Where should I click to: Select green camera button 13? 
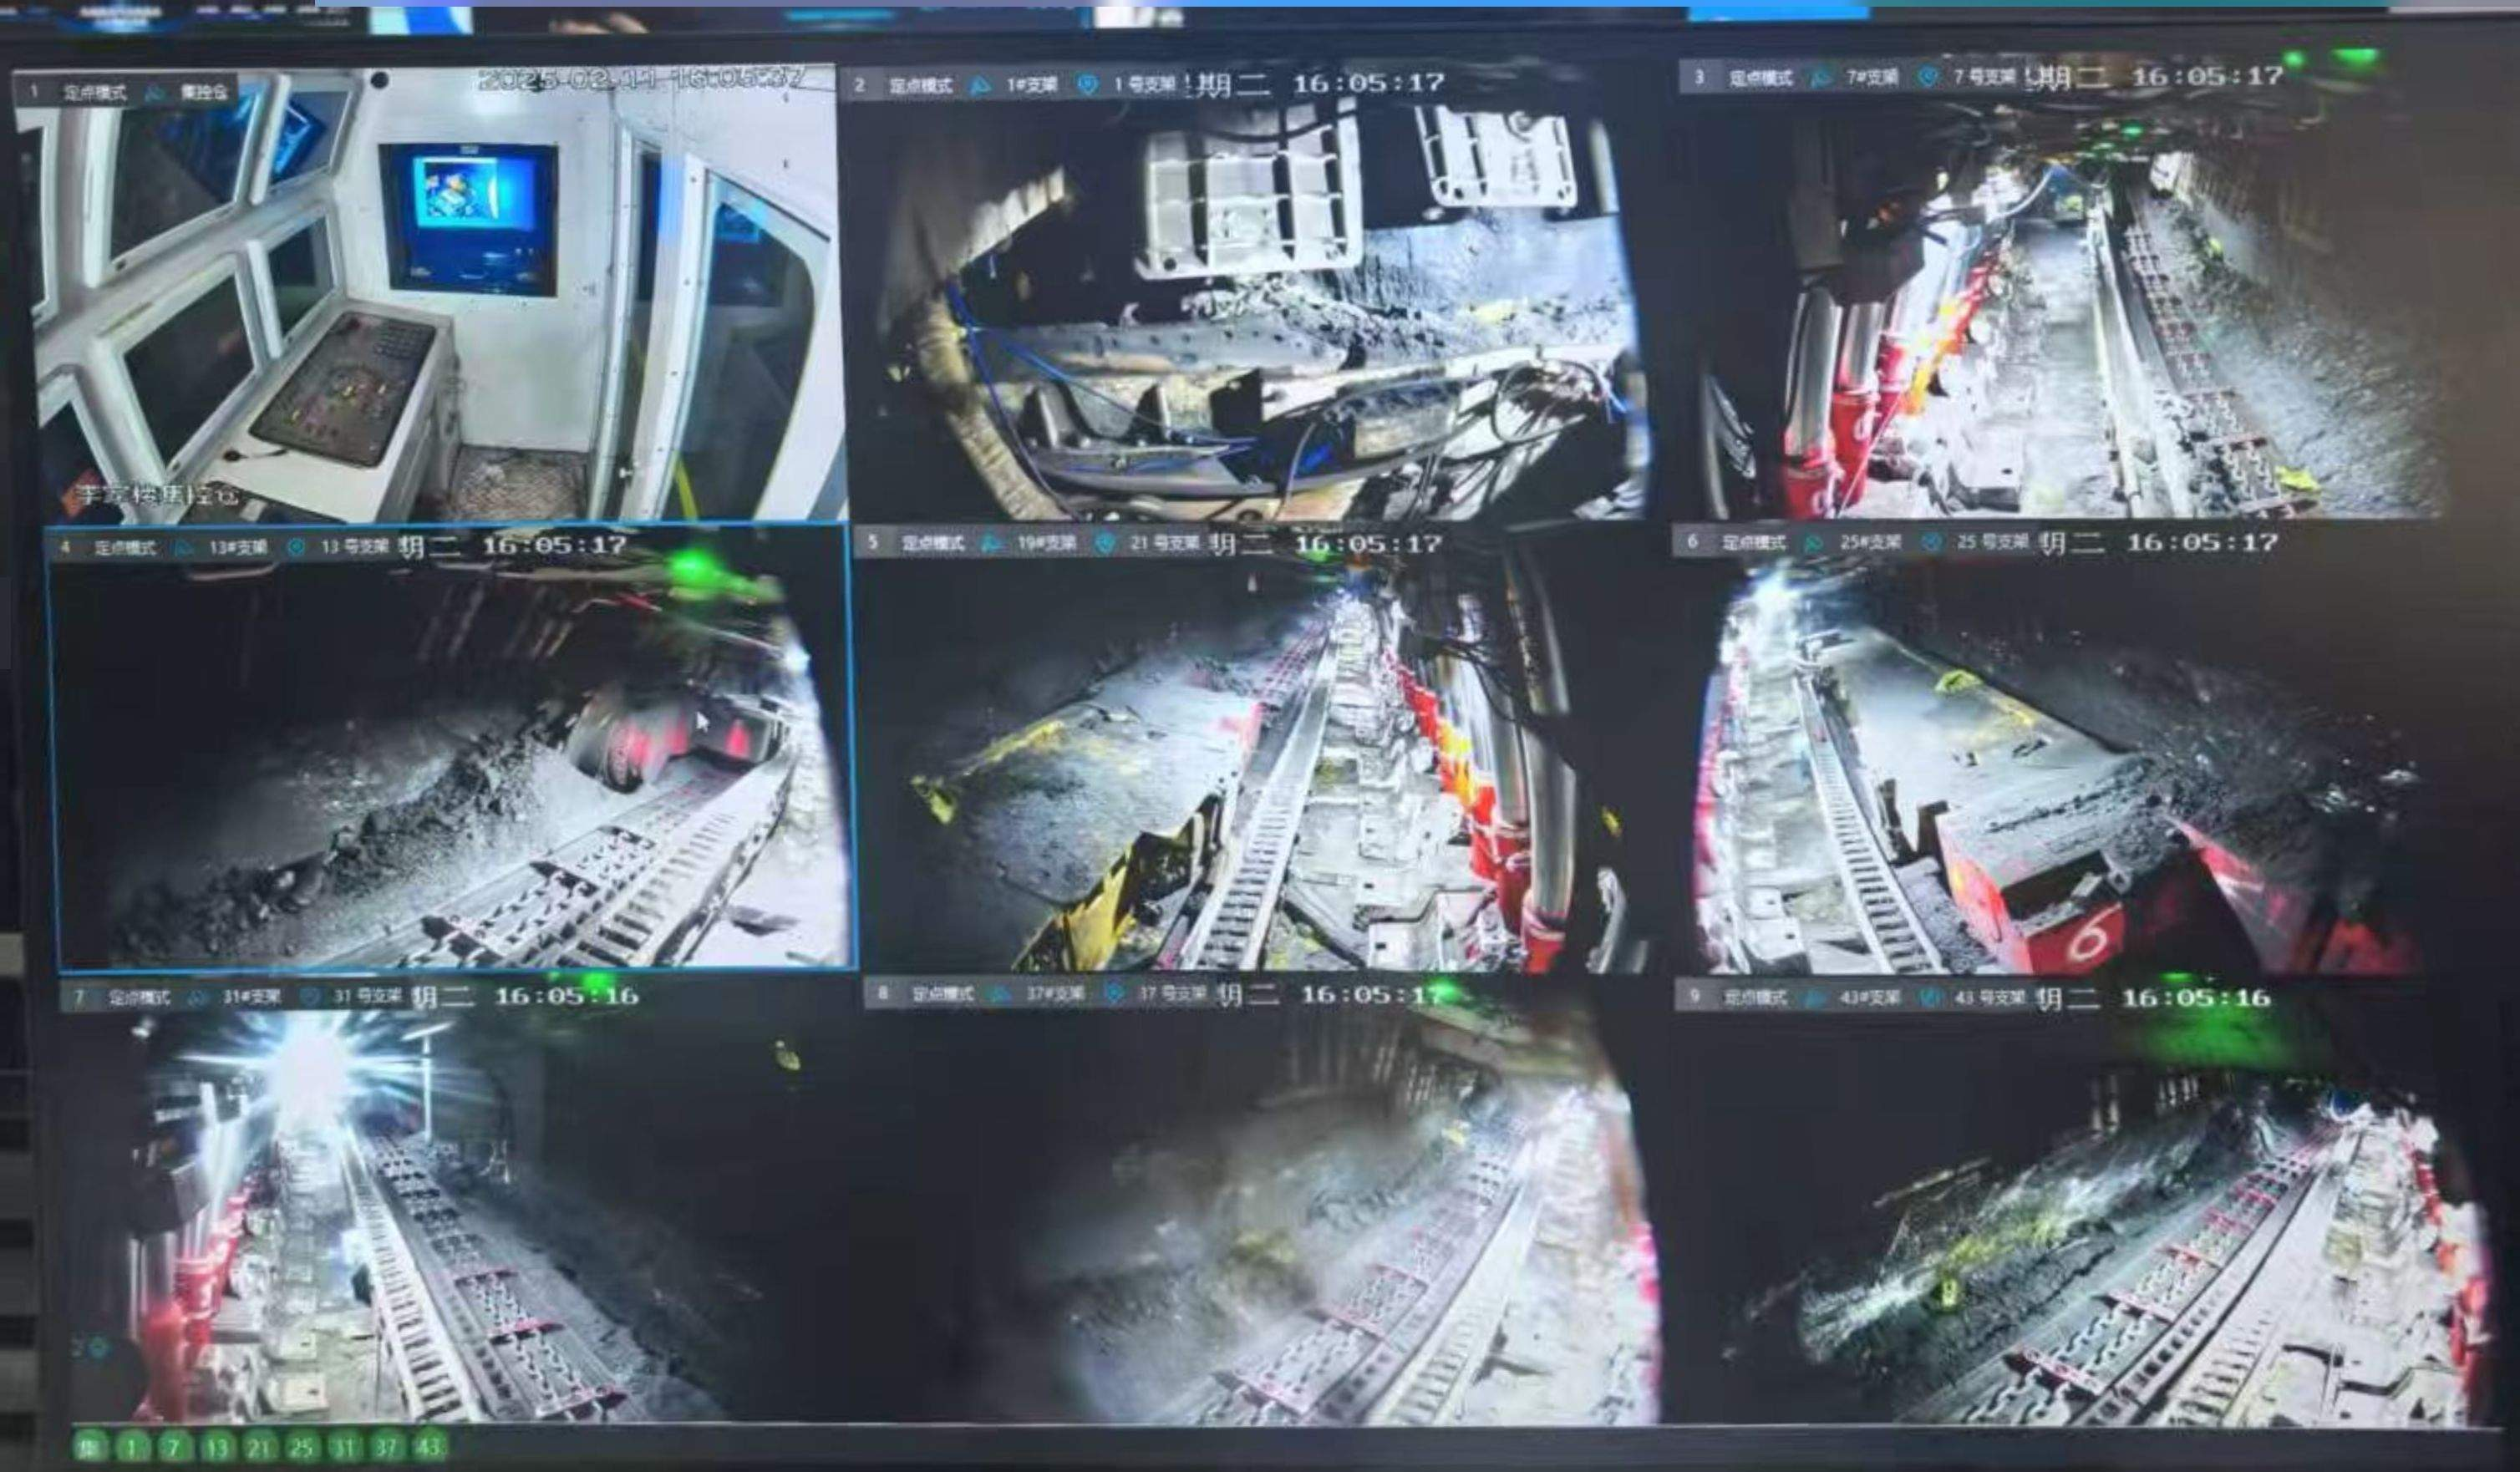click(x=216, y=1446)
